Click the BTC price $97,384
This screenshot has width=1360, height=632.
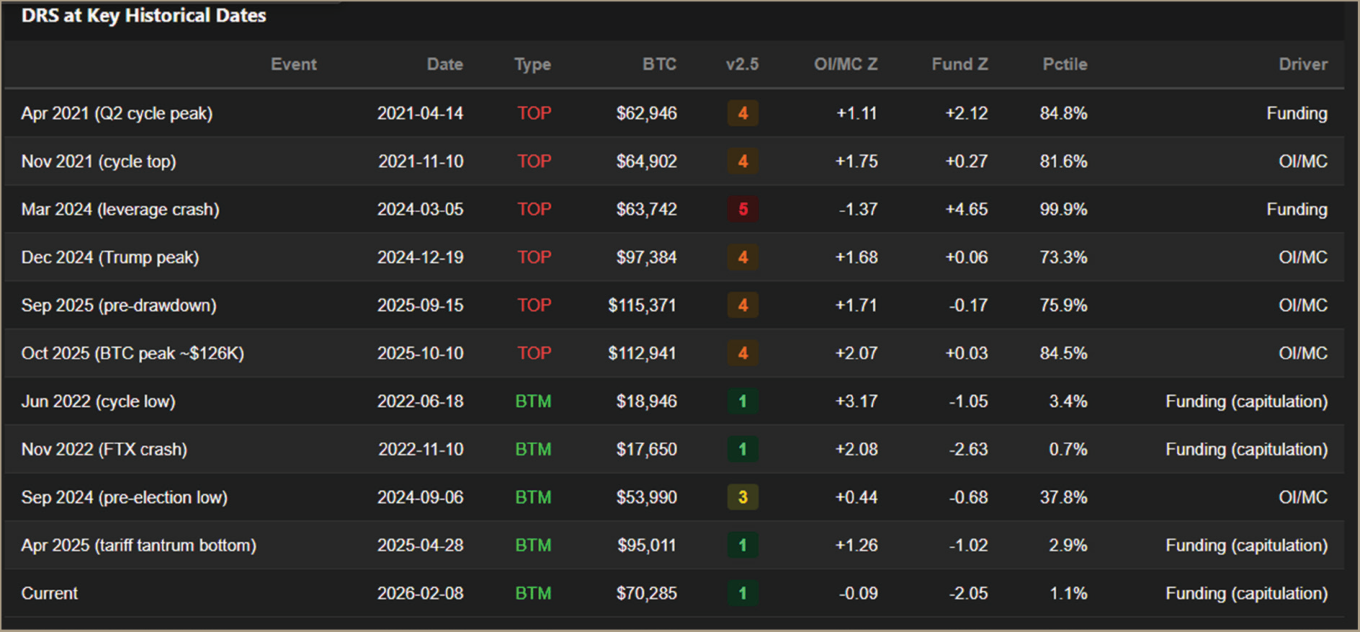(x=647, y=257)
